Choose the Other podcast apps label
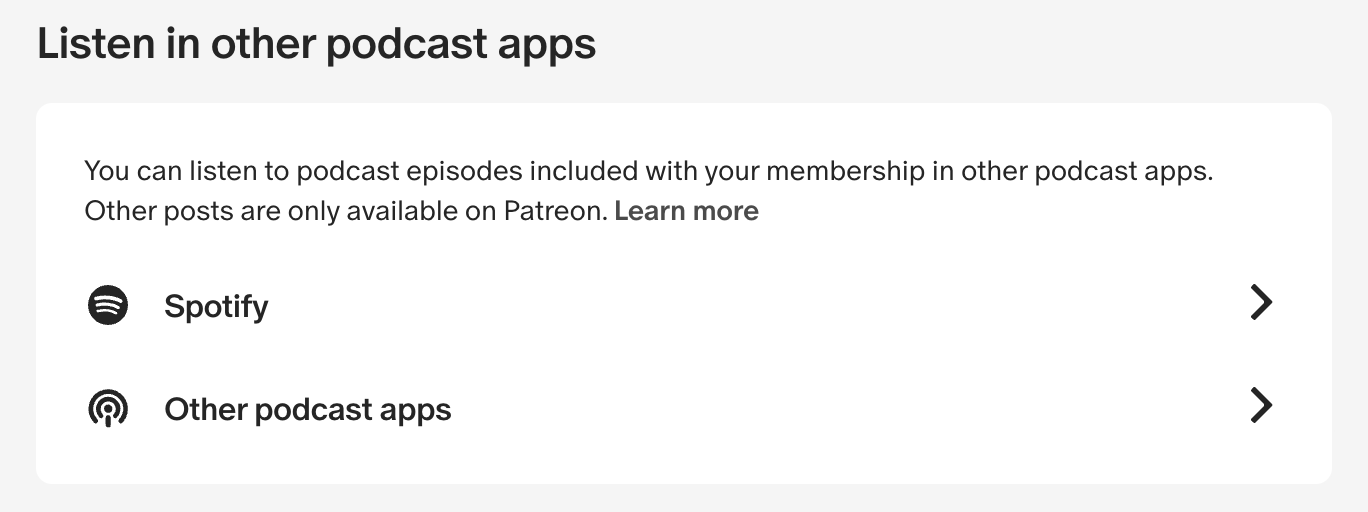 point(307,409)
